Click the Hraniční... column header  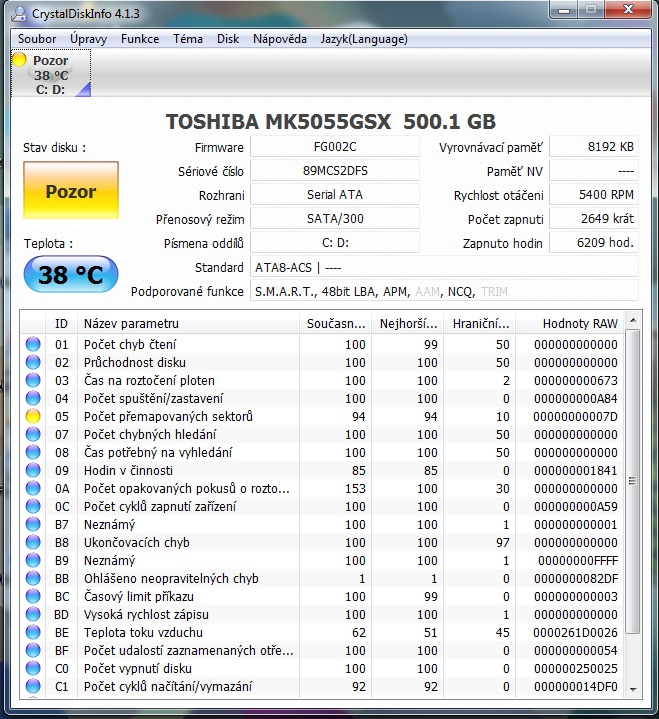(480, 323)
